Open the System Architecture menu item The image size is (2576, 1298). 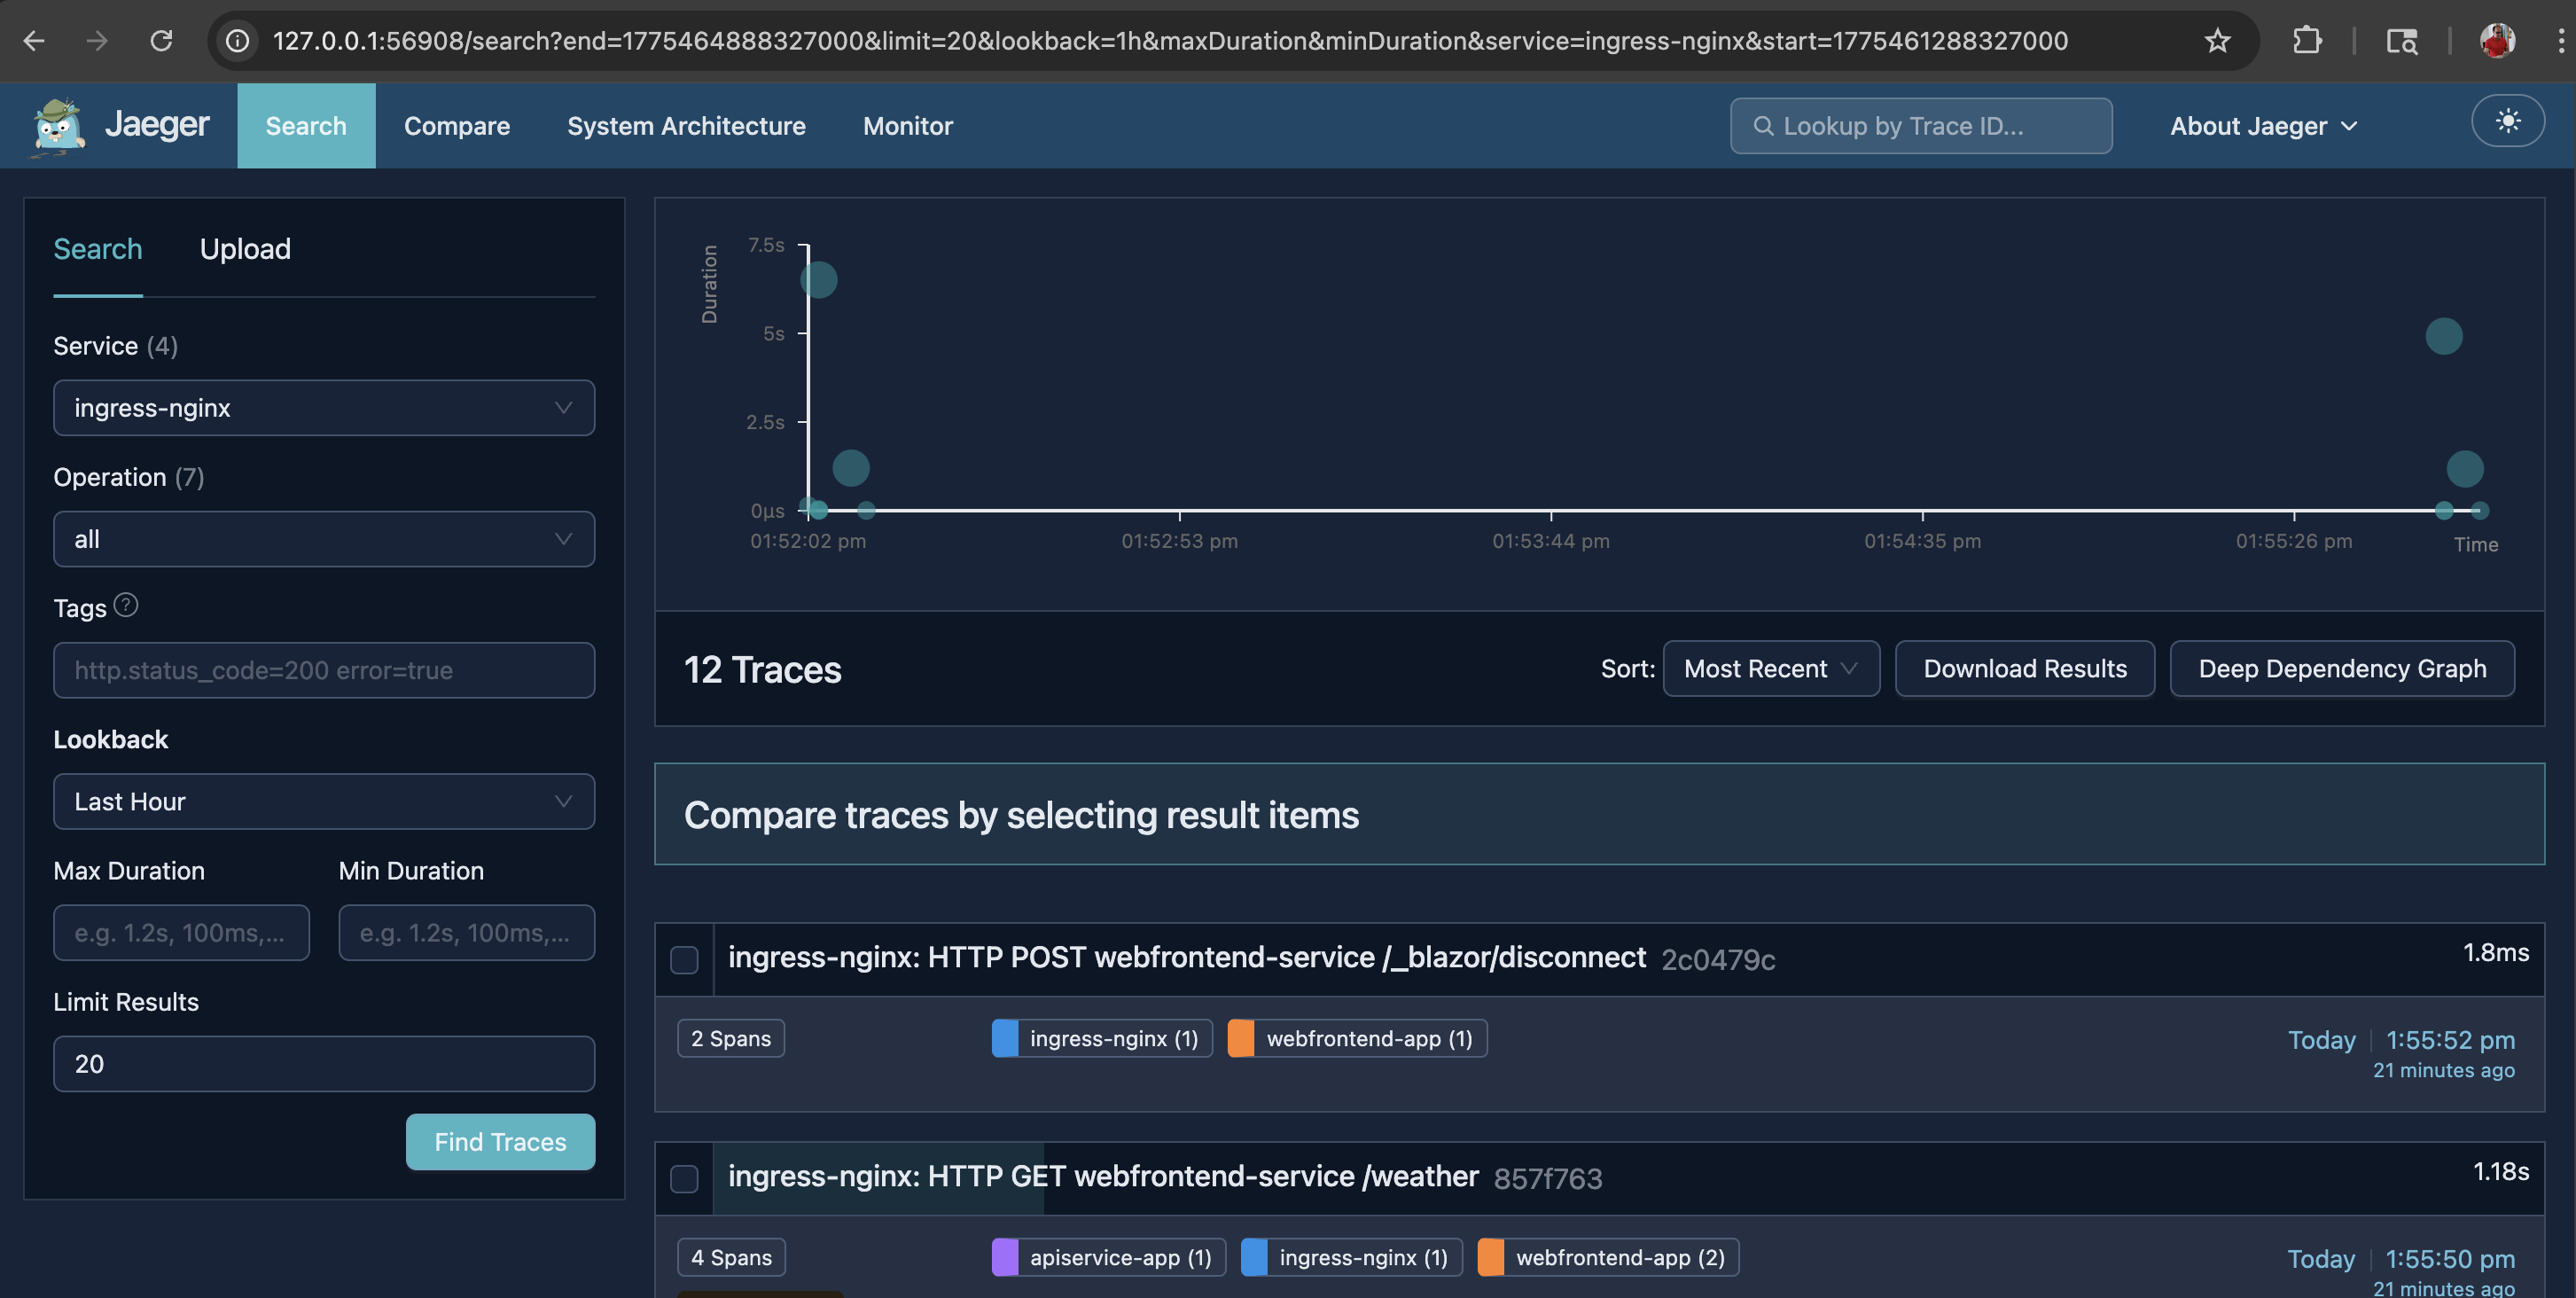pyautogui.click(x=686, y=126)
